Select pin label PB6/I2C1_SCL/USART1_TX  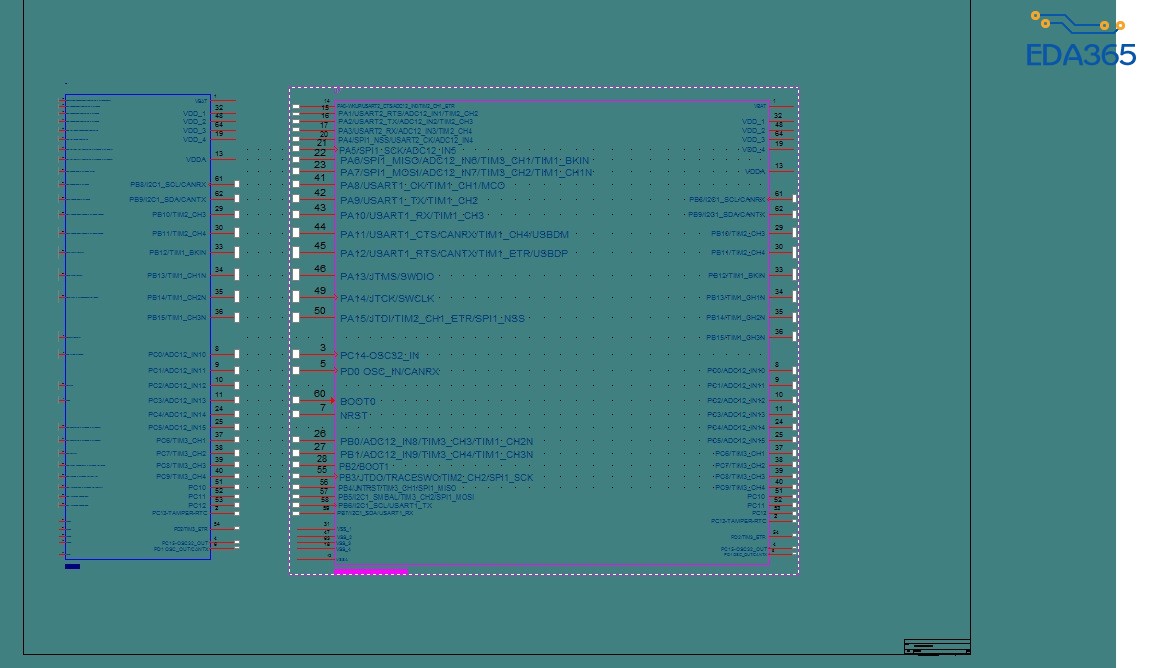pyautogui.click(x=385, y=506)
